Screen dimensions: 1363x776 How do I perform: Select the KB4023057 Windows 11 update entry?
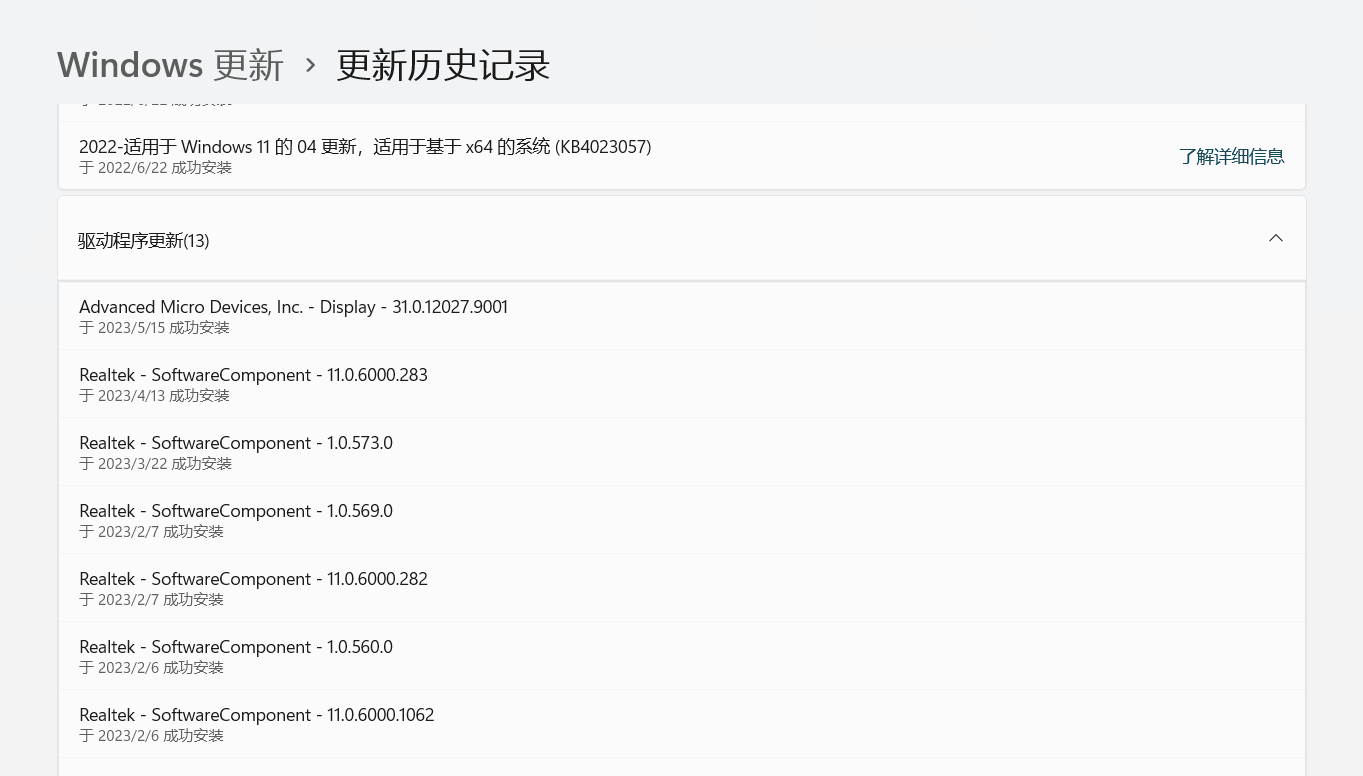point(682,156)
